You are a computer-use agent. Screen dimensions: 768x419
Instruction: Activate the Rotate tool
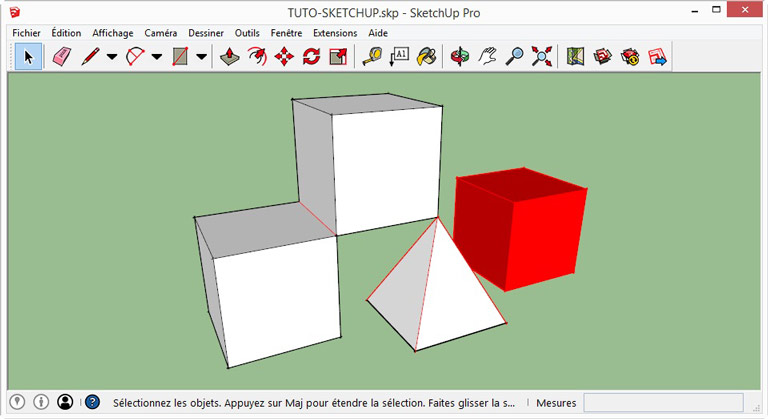click(x=312, y=57)
